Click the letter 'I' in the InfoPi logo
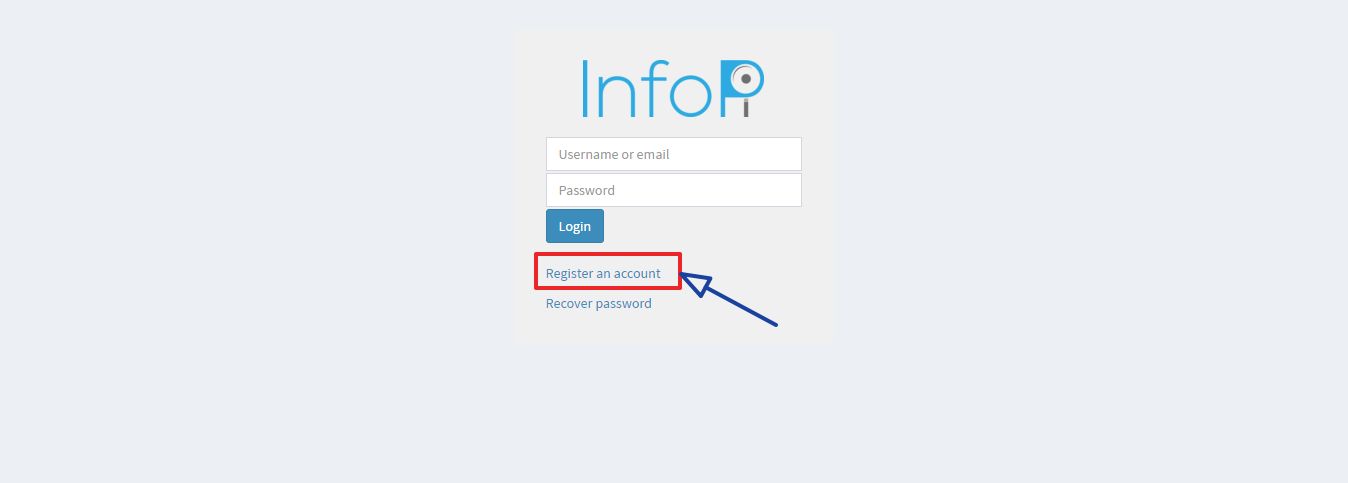The width and height of the screenshot is (1348, 483). pos(587,89)
